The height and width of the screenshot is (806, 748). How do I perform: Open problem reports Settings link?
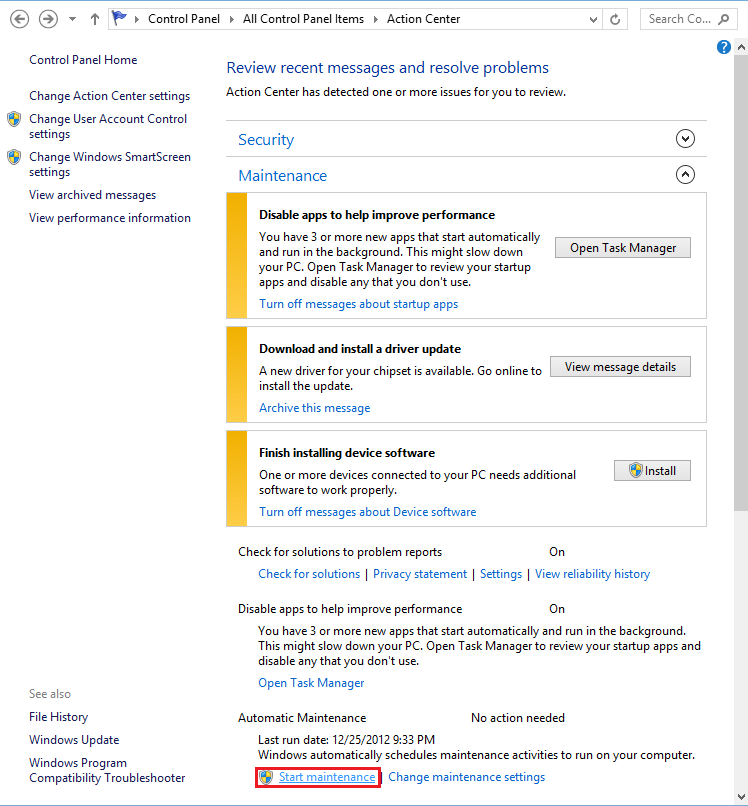point(501,574)
